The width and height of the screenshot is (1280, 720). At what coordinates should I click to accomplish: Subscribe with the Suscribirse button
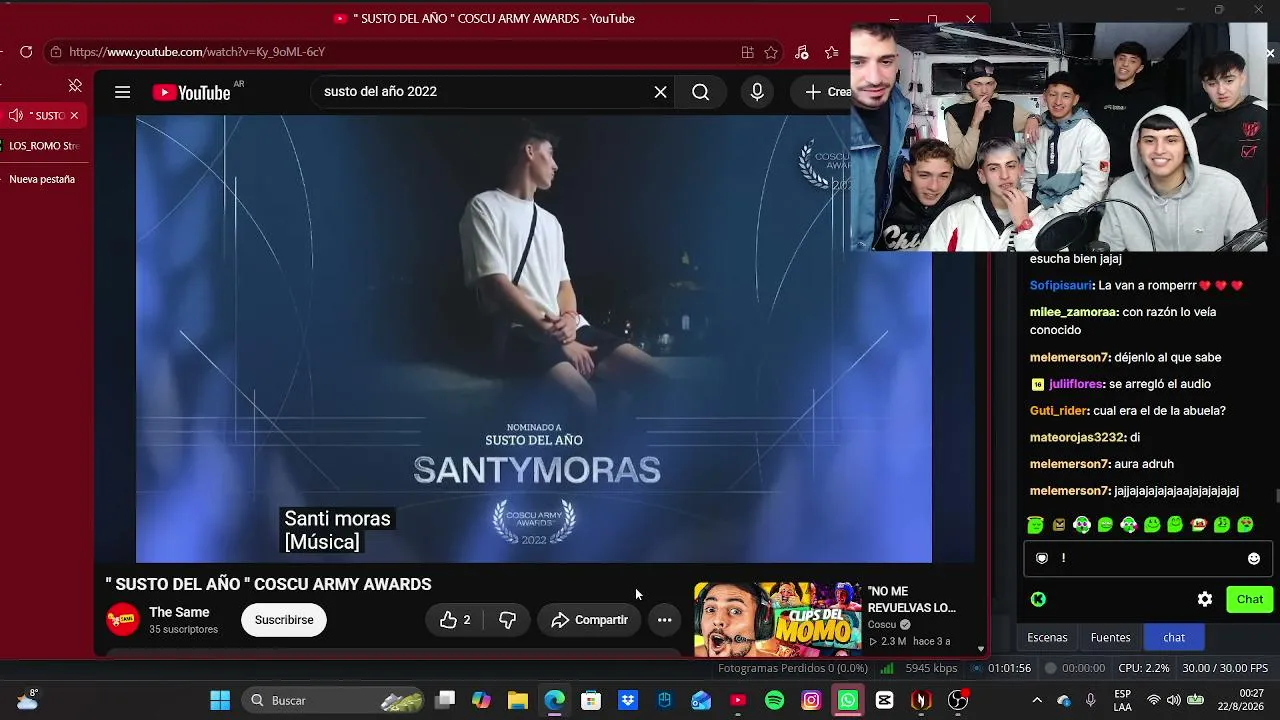coord(284,620)
